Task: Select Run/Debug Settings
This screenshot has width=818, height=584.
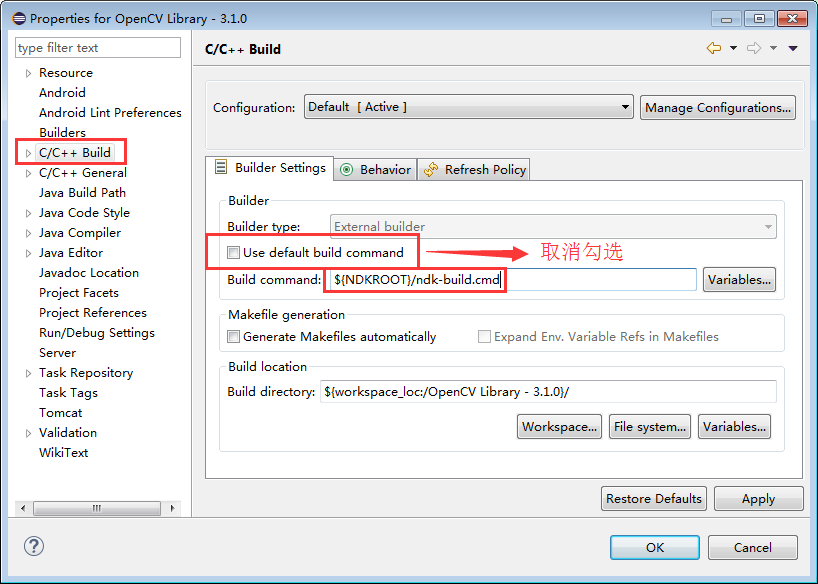Action: pyautogui.click(x=97, y=333)
